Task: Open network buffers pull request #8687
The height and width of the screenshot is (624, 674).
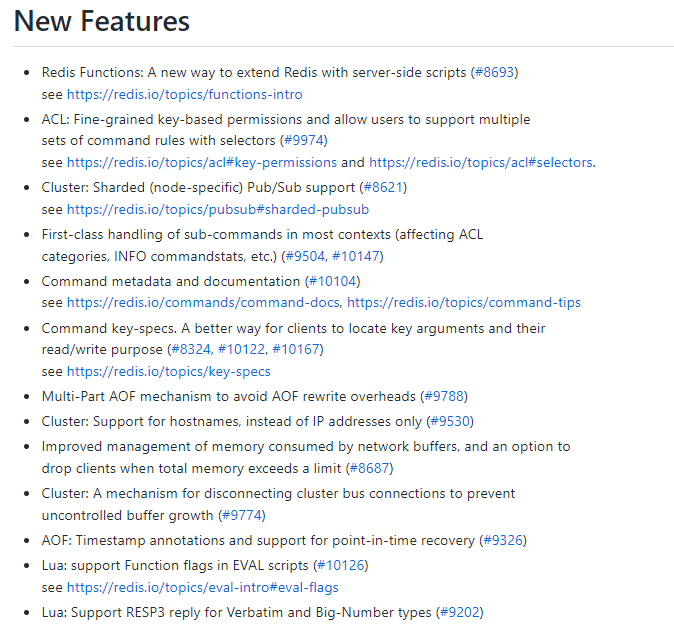Action: tap(369, 468)
